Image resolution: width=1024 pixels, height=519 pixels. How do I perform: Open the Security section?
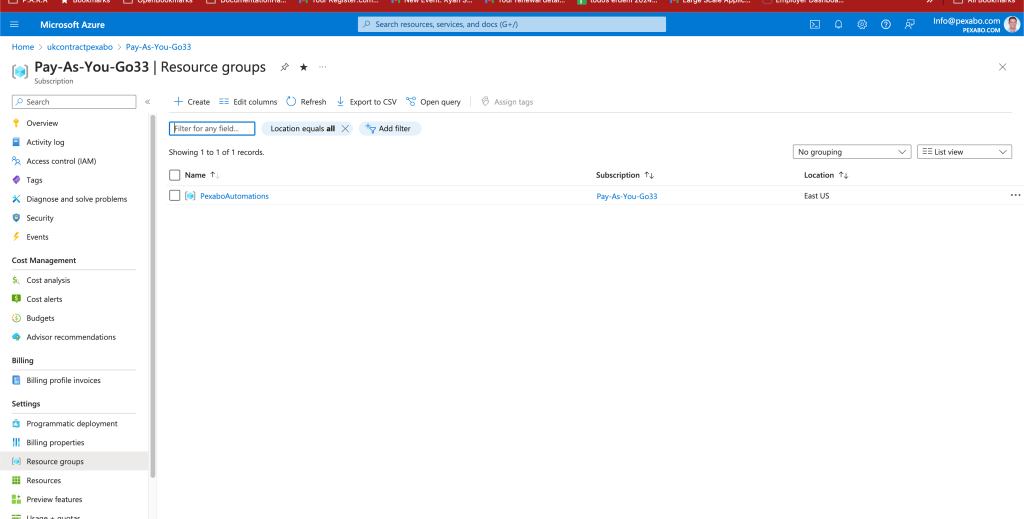pos(40,218)
